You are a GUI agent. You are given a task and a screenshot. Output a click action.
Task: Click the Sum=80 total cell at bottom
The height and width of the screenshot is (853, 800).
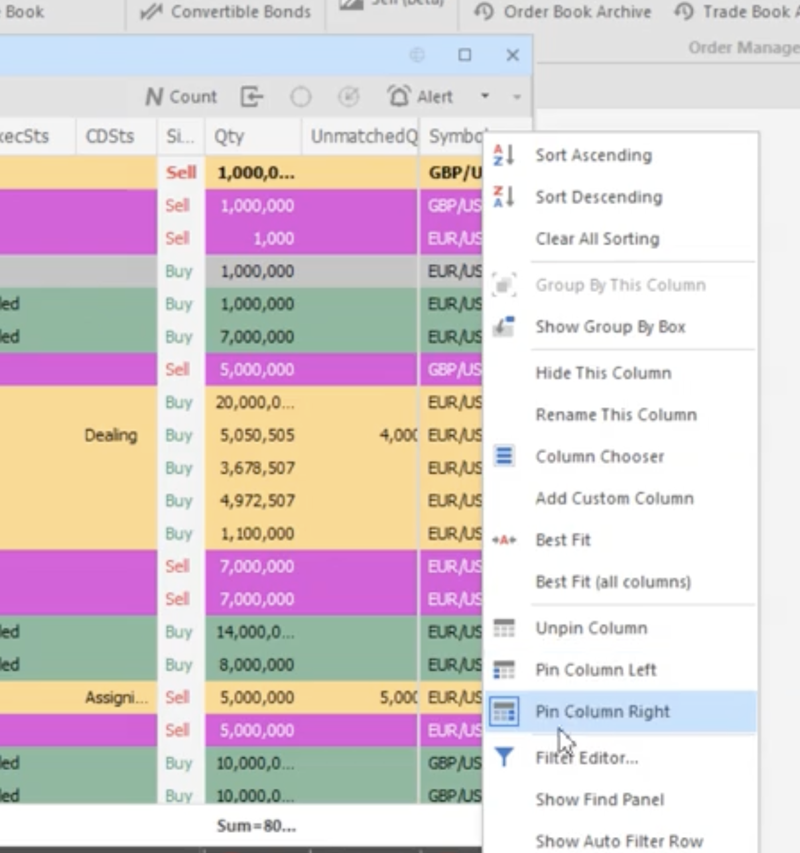(255, 825)
